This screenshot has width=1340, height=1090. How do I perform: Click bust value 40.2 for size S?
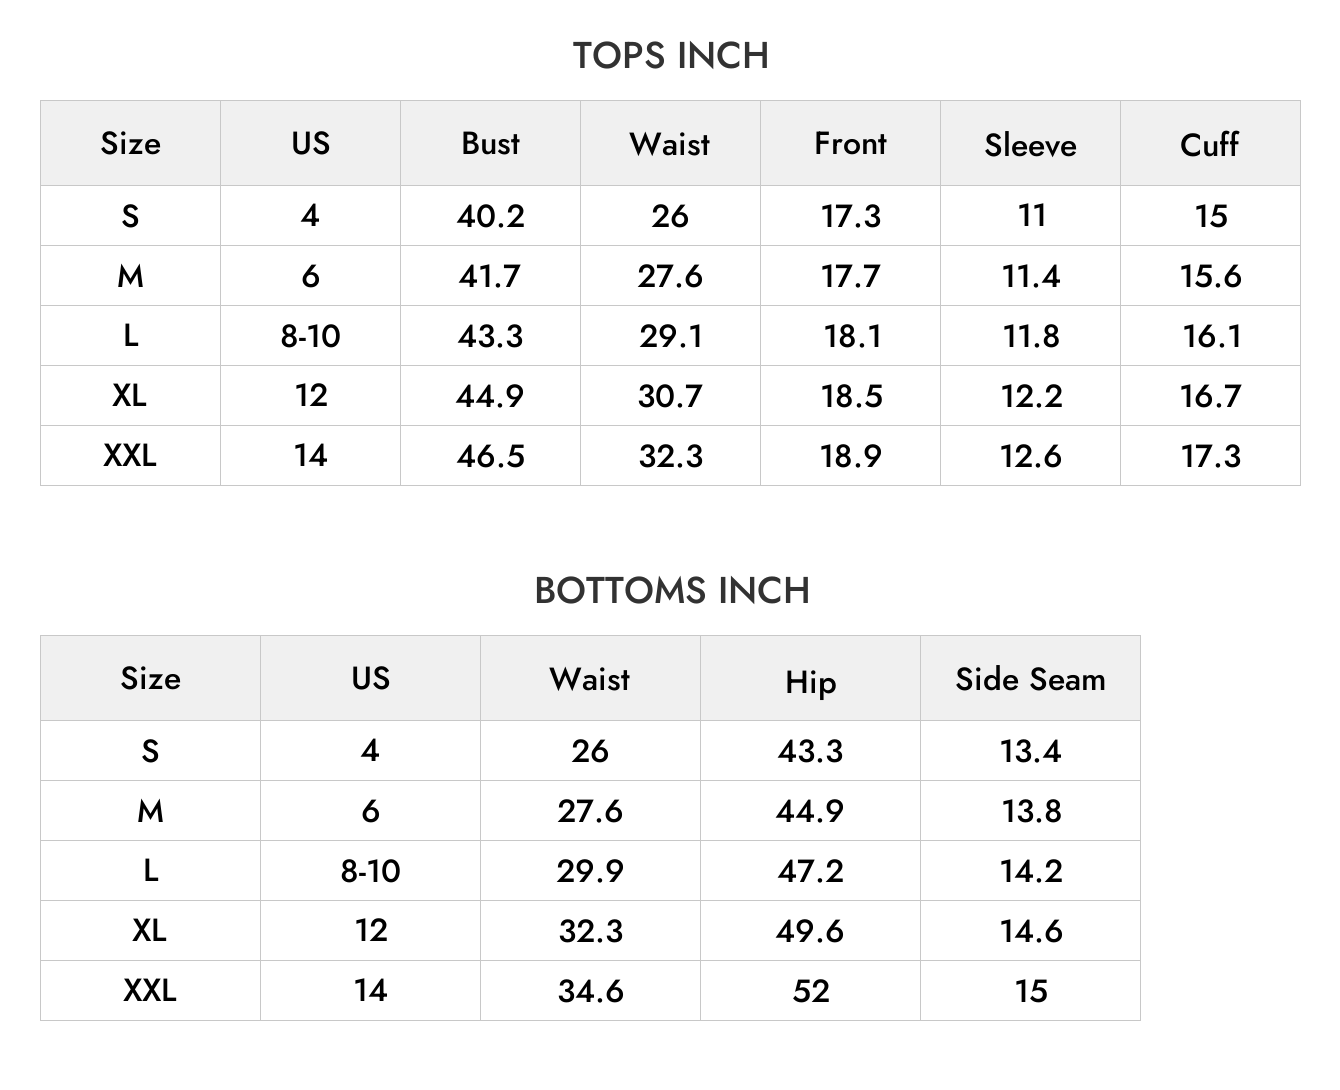[x=490, y=216]
